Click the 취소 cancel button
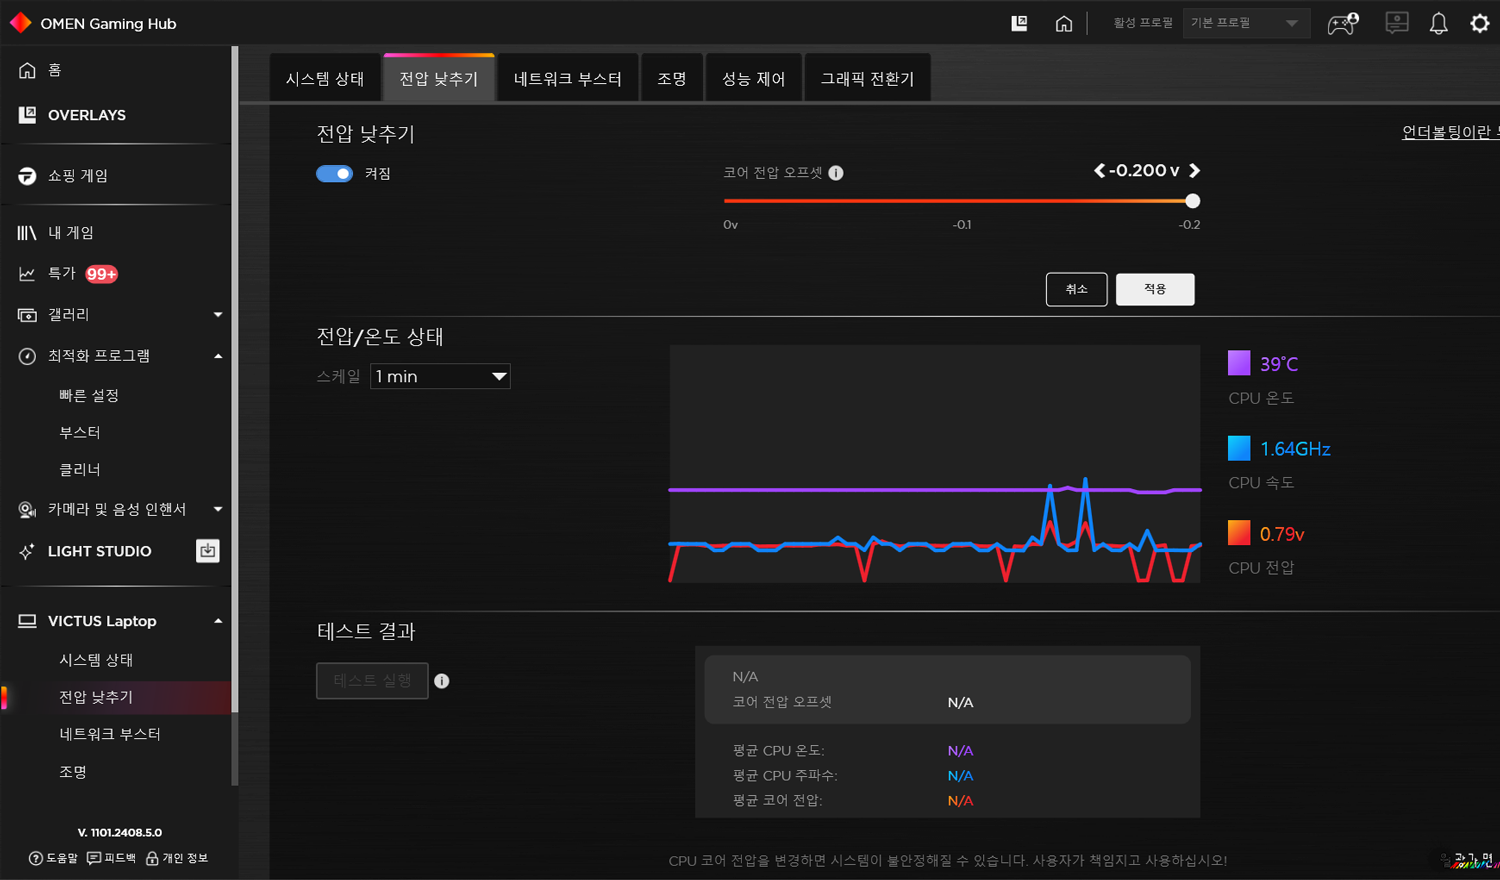1500x880 pixels. click(x=1076, y=289)
